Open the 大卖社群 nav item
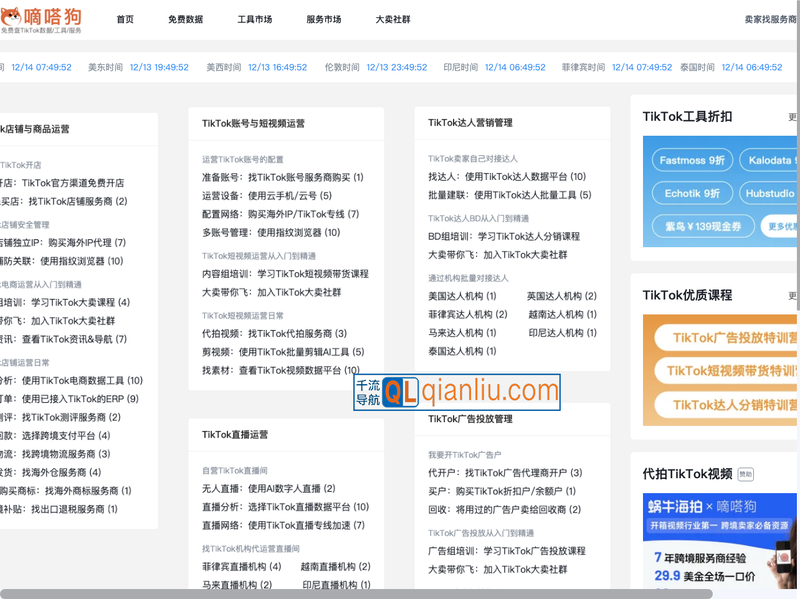800x599 pixels. pyautogui.click(x=392, y=19)
